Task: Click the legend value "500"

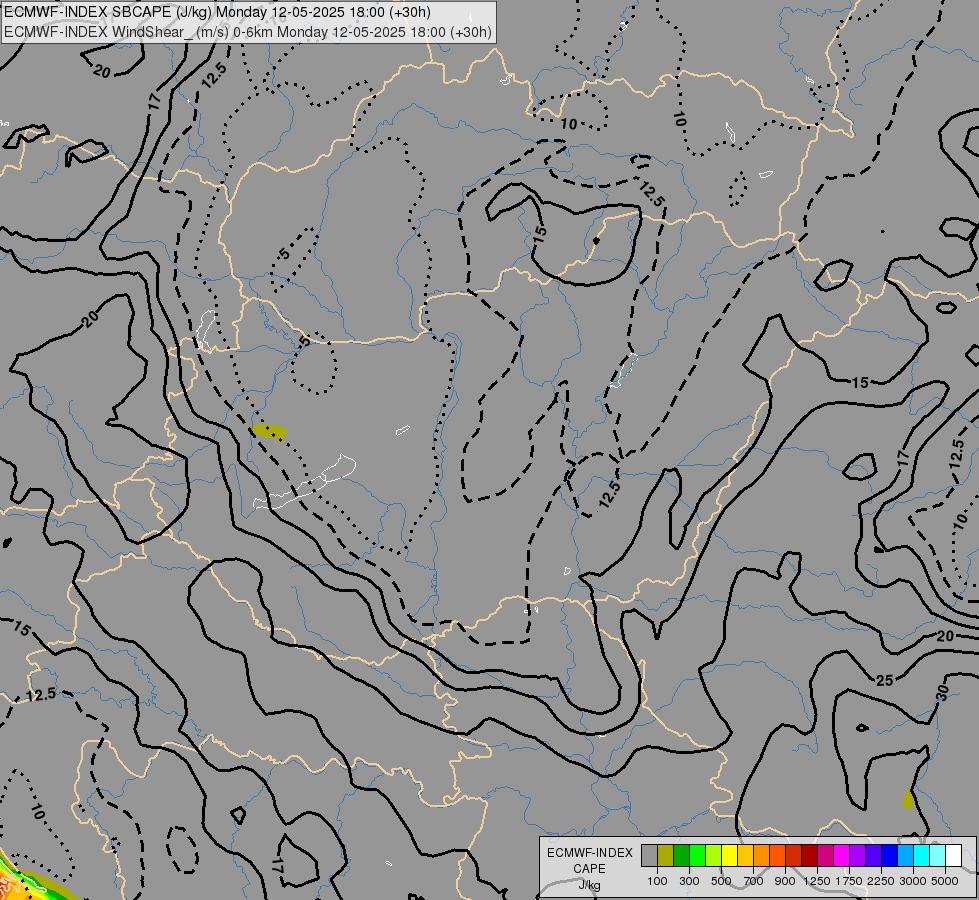Action: click(721, 881)
